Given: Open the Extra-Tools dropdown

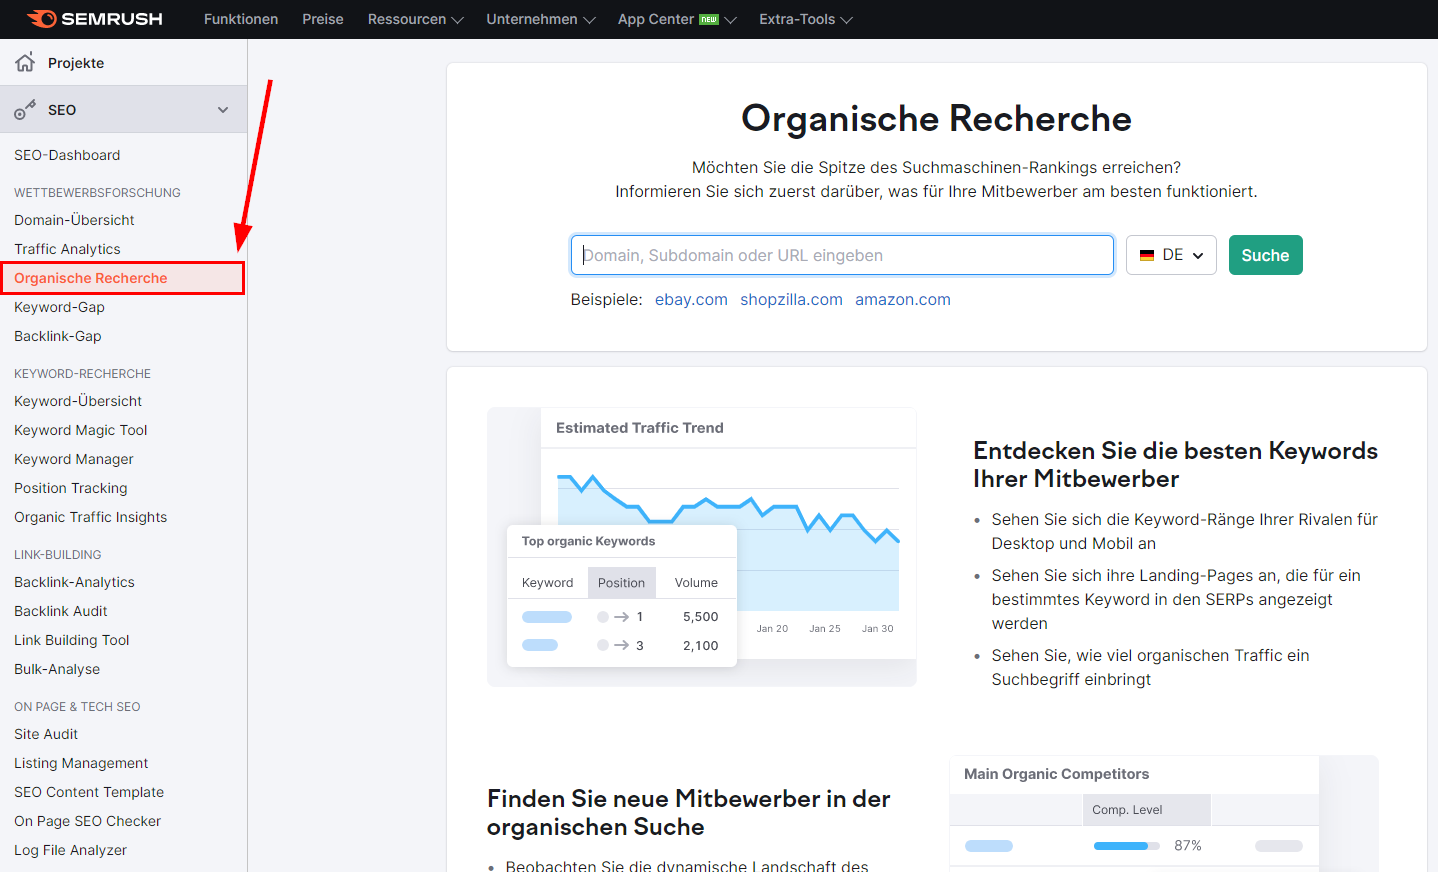Looking at the screenshot, I should point(805,19).
